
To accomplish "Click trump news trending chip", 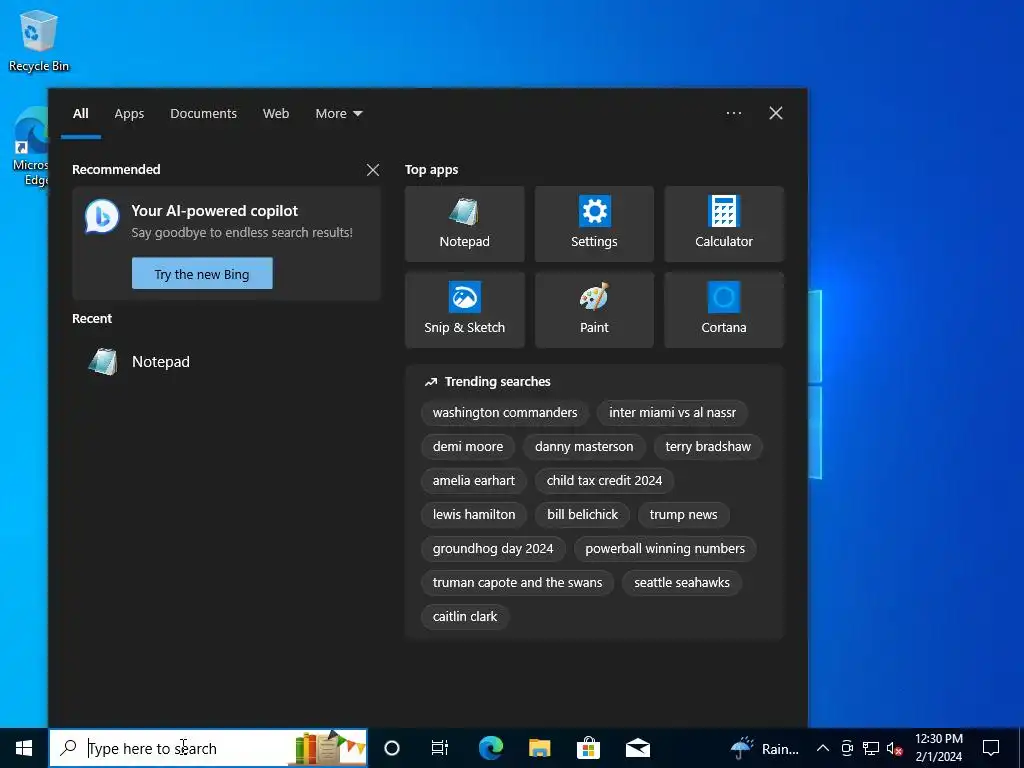I will click(683, 515).
